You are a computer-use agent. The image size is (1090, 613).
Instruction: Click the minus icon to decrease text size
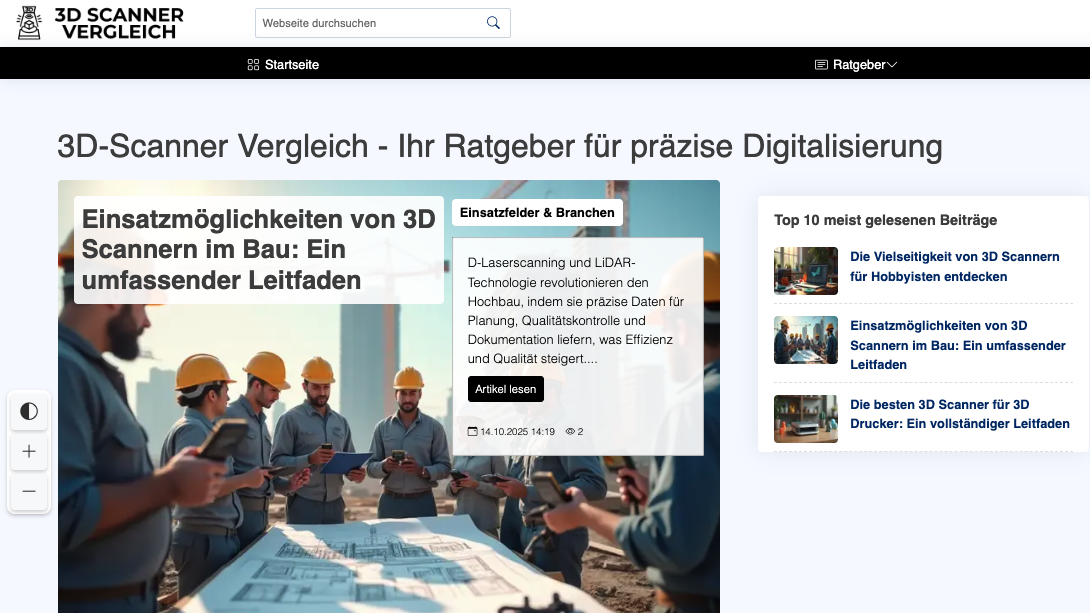tap(29, 492)
